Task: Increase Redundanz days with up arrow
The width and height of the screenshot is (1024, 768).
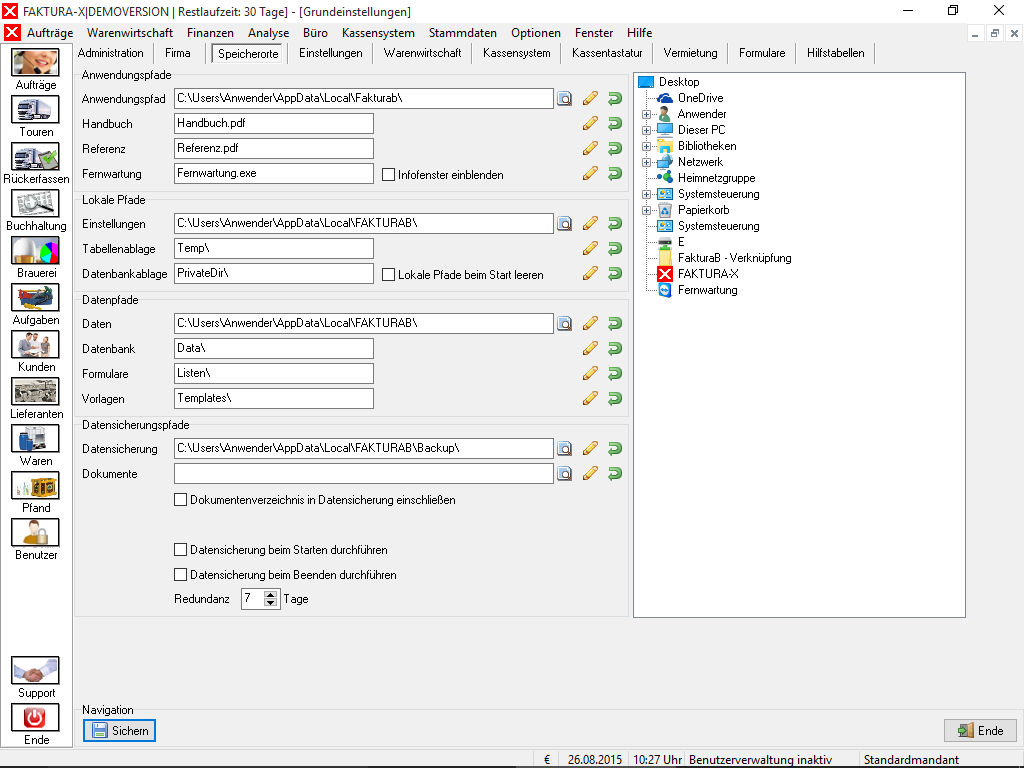Action: coord(270,594)
